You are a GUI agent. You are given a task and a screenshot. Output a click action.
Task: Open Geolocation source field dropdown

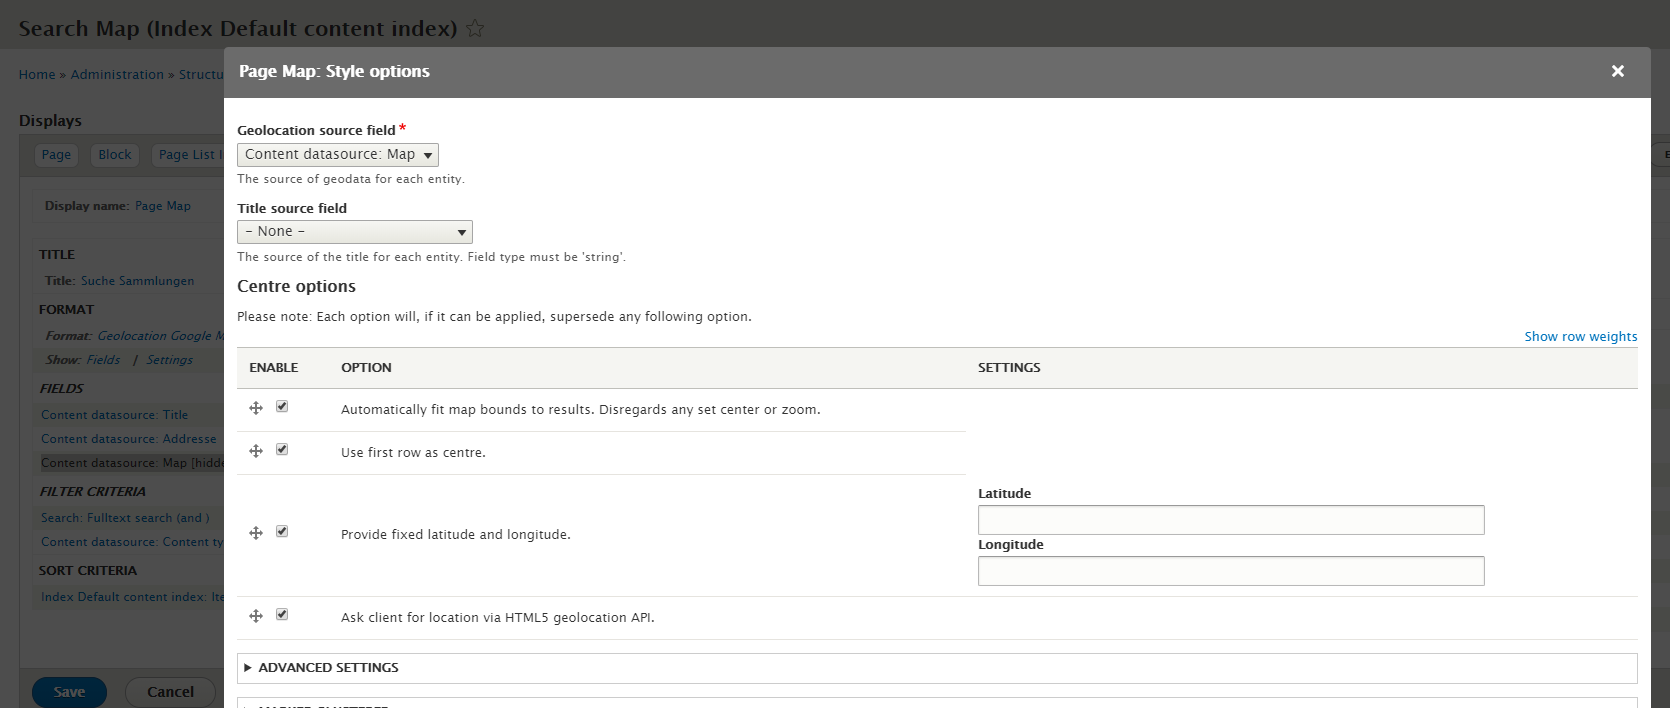pos(338,155)
